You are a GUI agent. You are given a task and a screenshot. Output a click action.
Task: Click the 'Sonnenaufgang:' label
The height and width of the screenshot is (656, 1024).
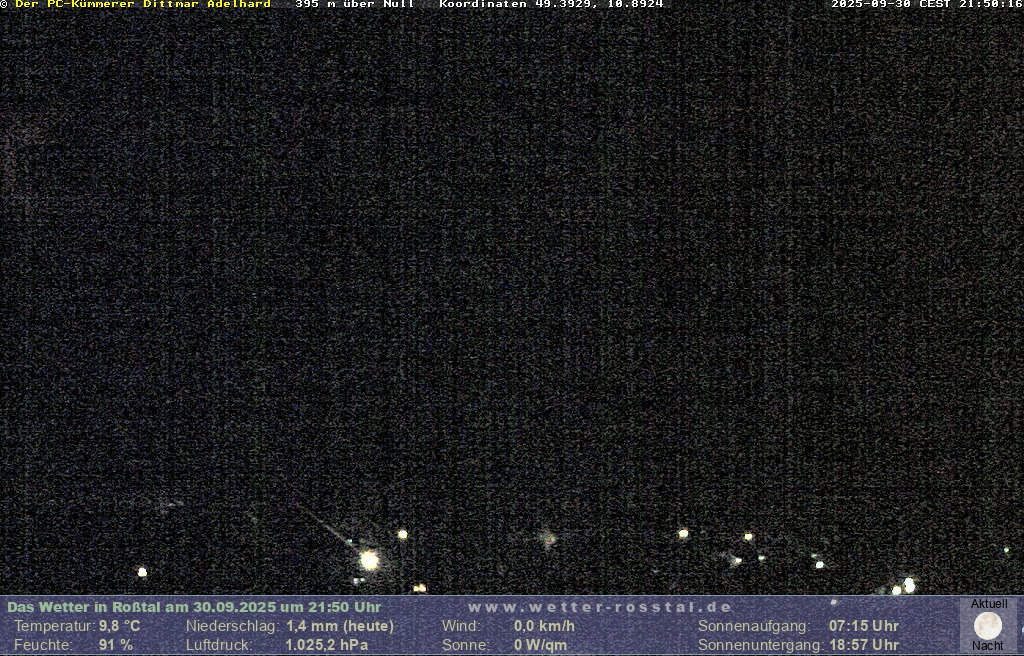point(753,626)
